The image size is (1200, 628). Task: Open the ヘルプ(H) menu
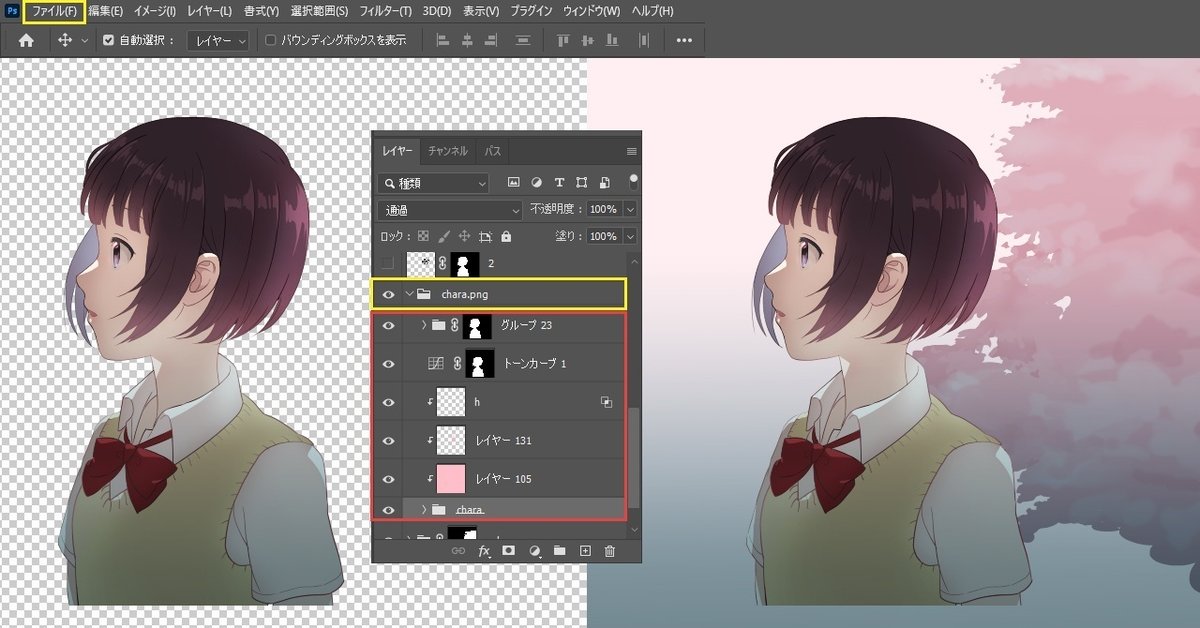651,11
